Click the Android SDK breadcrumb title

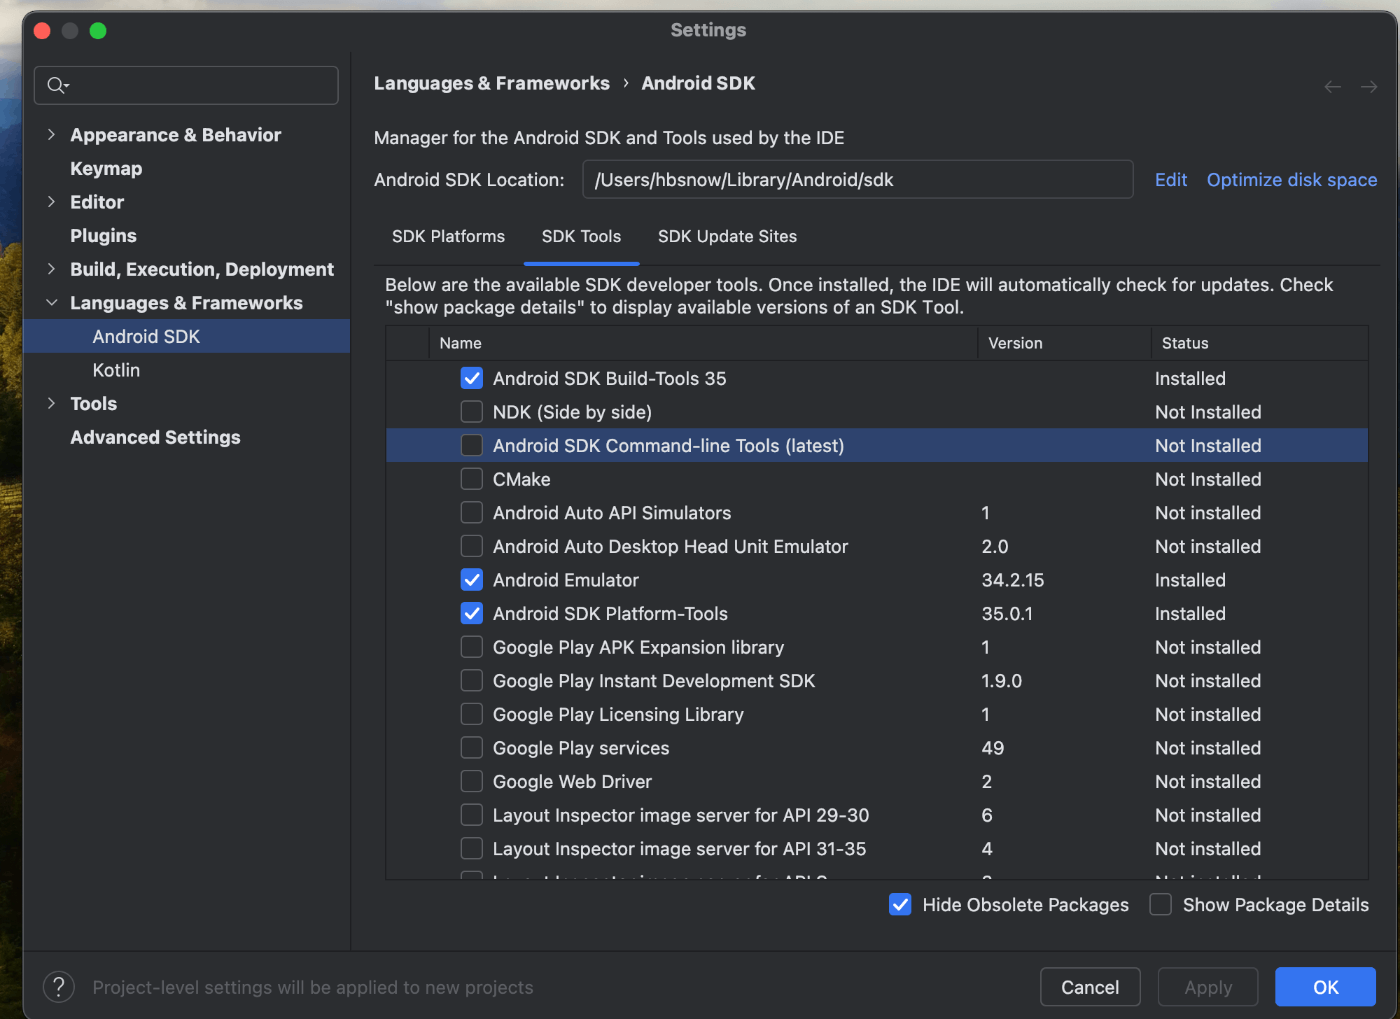698,83
